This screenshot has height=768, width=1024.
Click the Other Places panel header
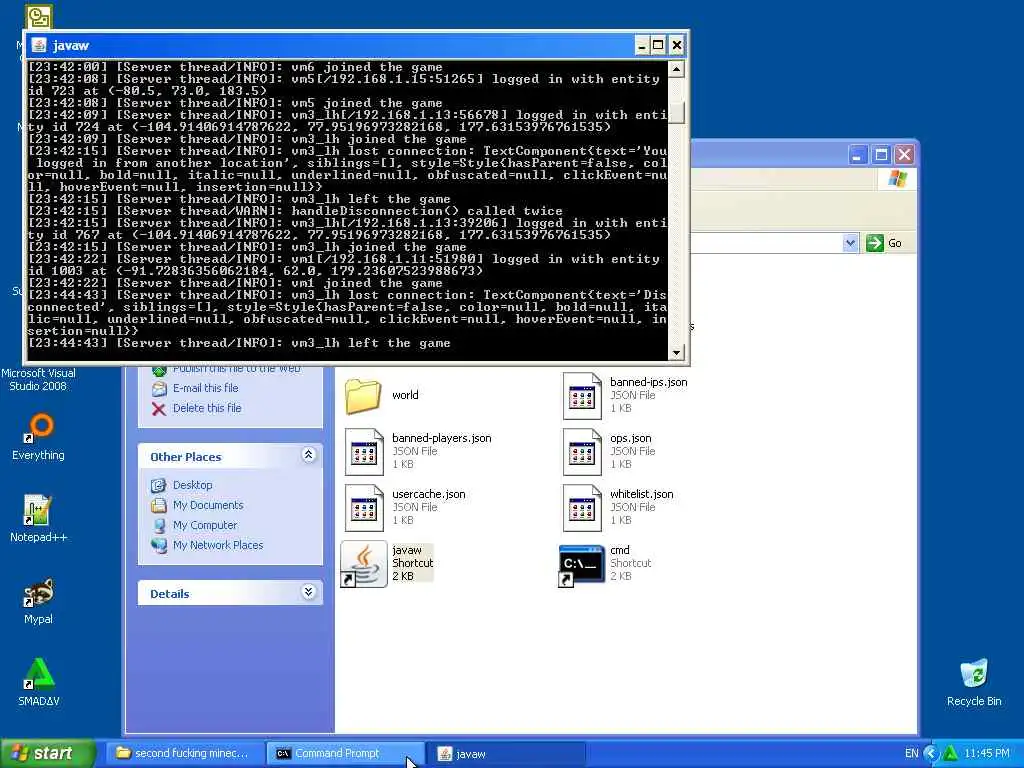(231, 456)
